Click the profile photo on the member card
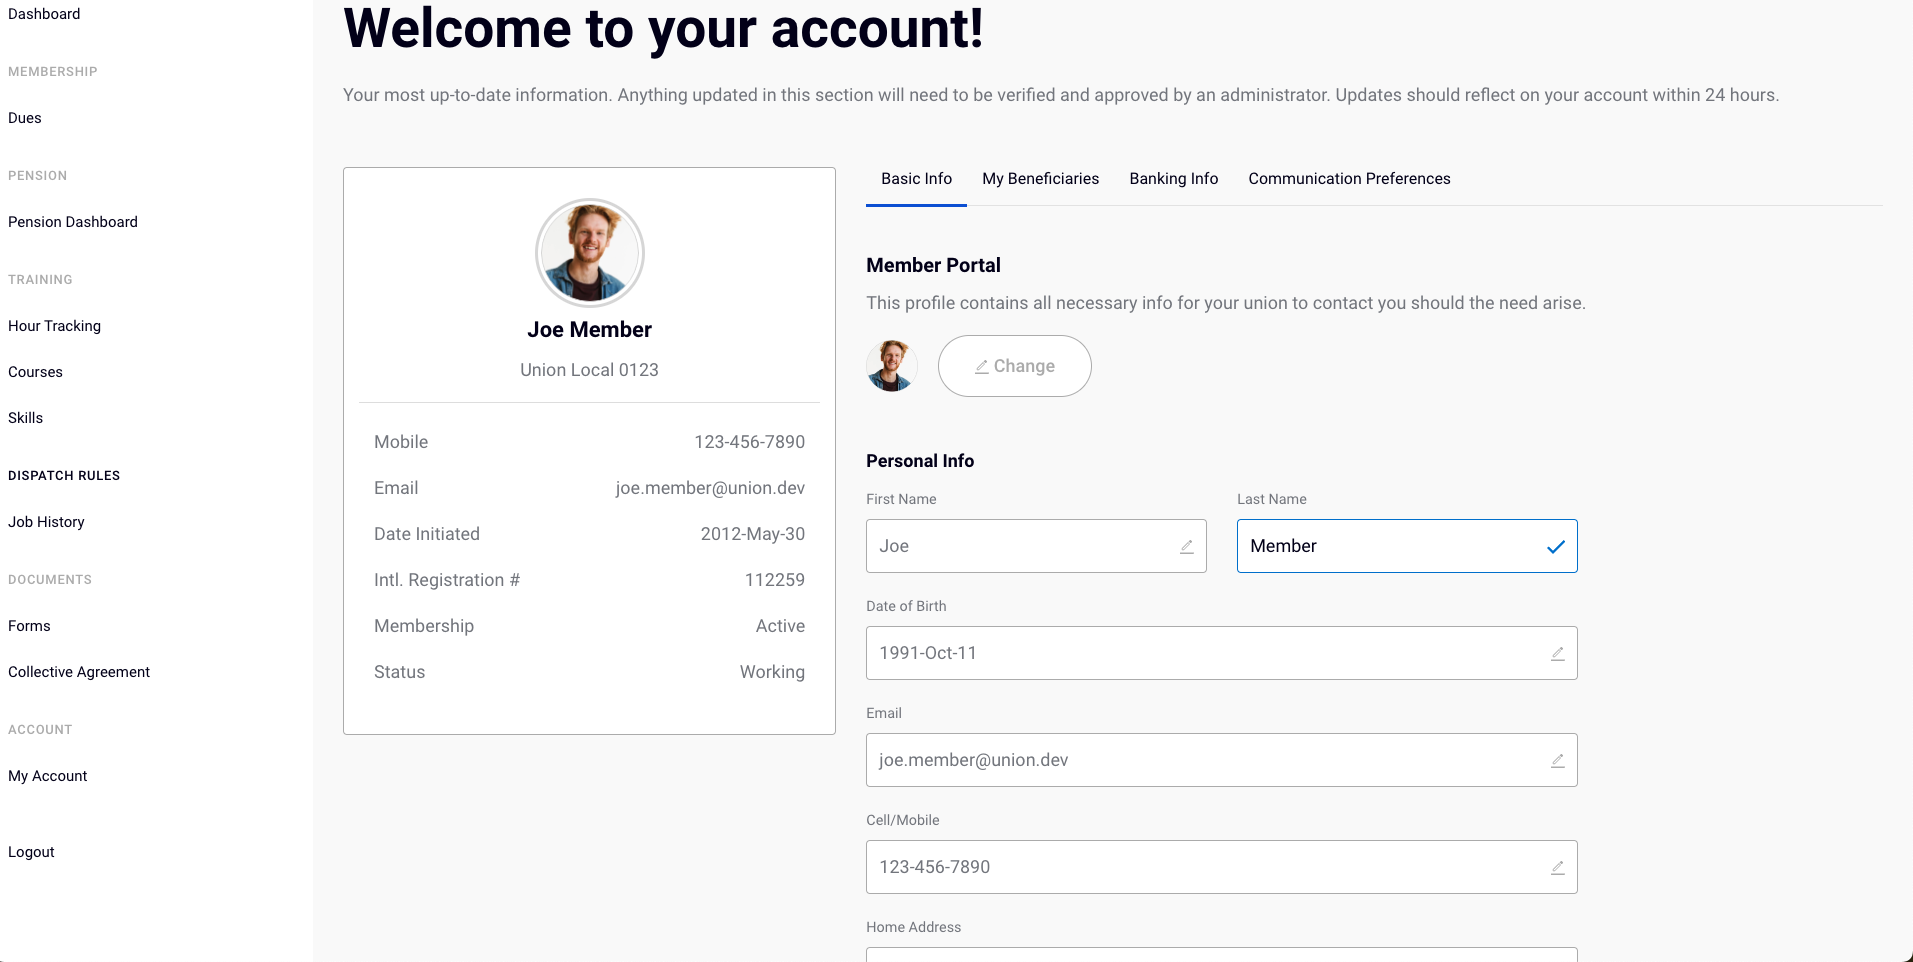Image resolution: width=1913 pixels, height=962 pixels. pyautogui.click(x=589, y=253)
